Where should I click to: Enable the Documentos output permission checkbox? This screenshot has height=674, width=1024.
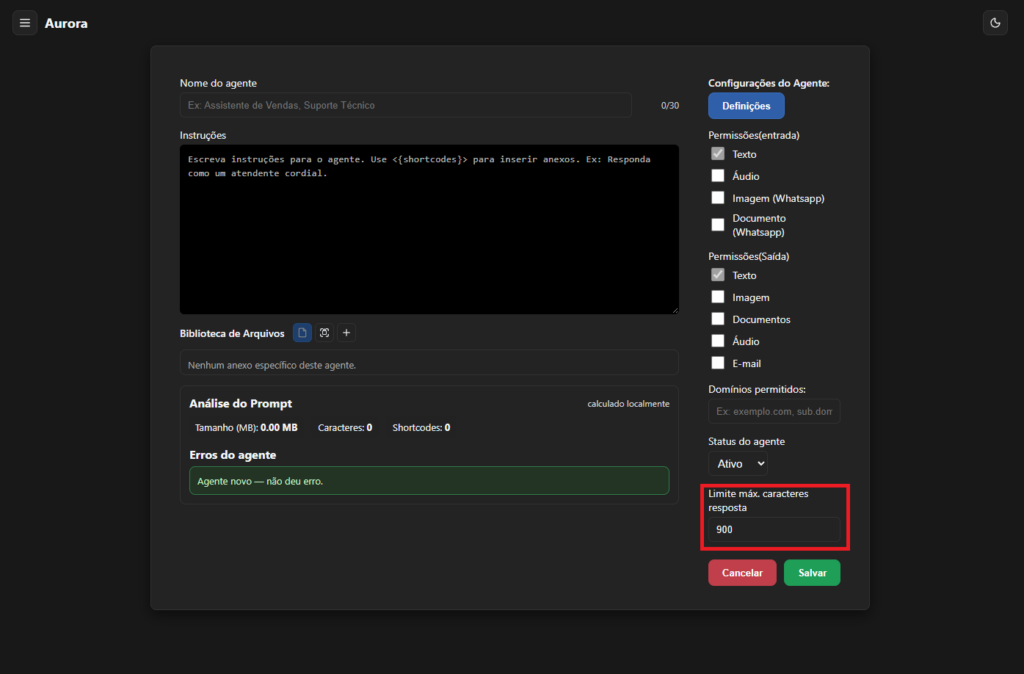click(x=717, y=319)
